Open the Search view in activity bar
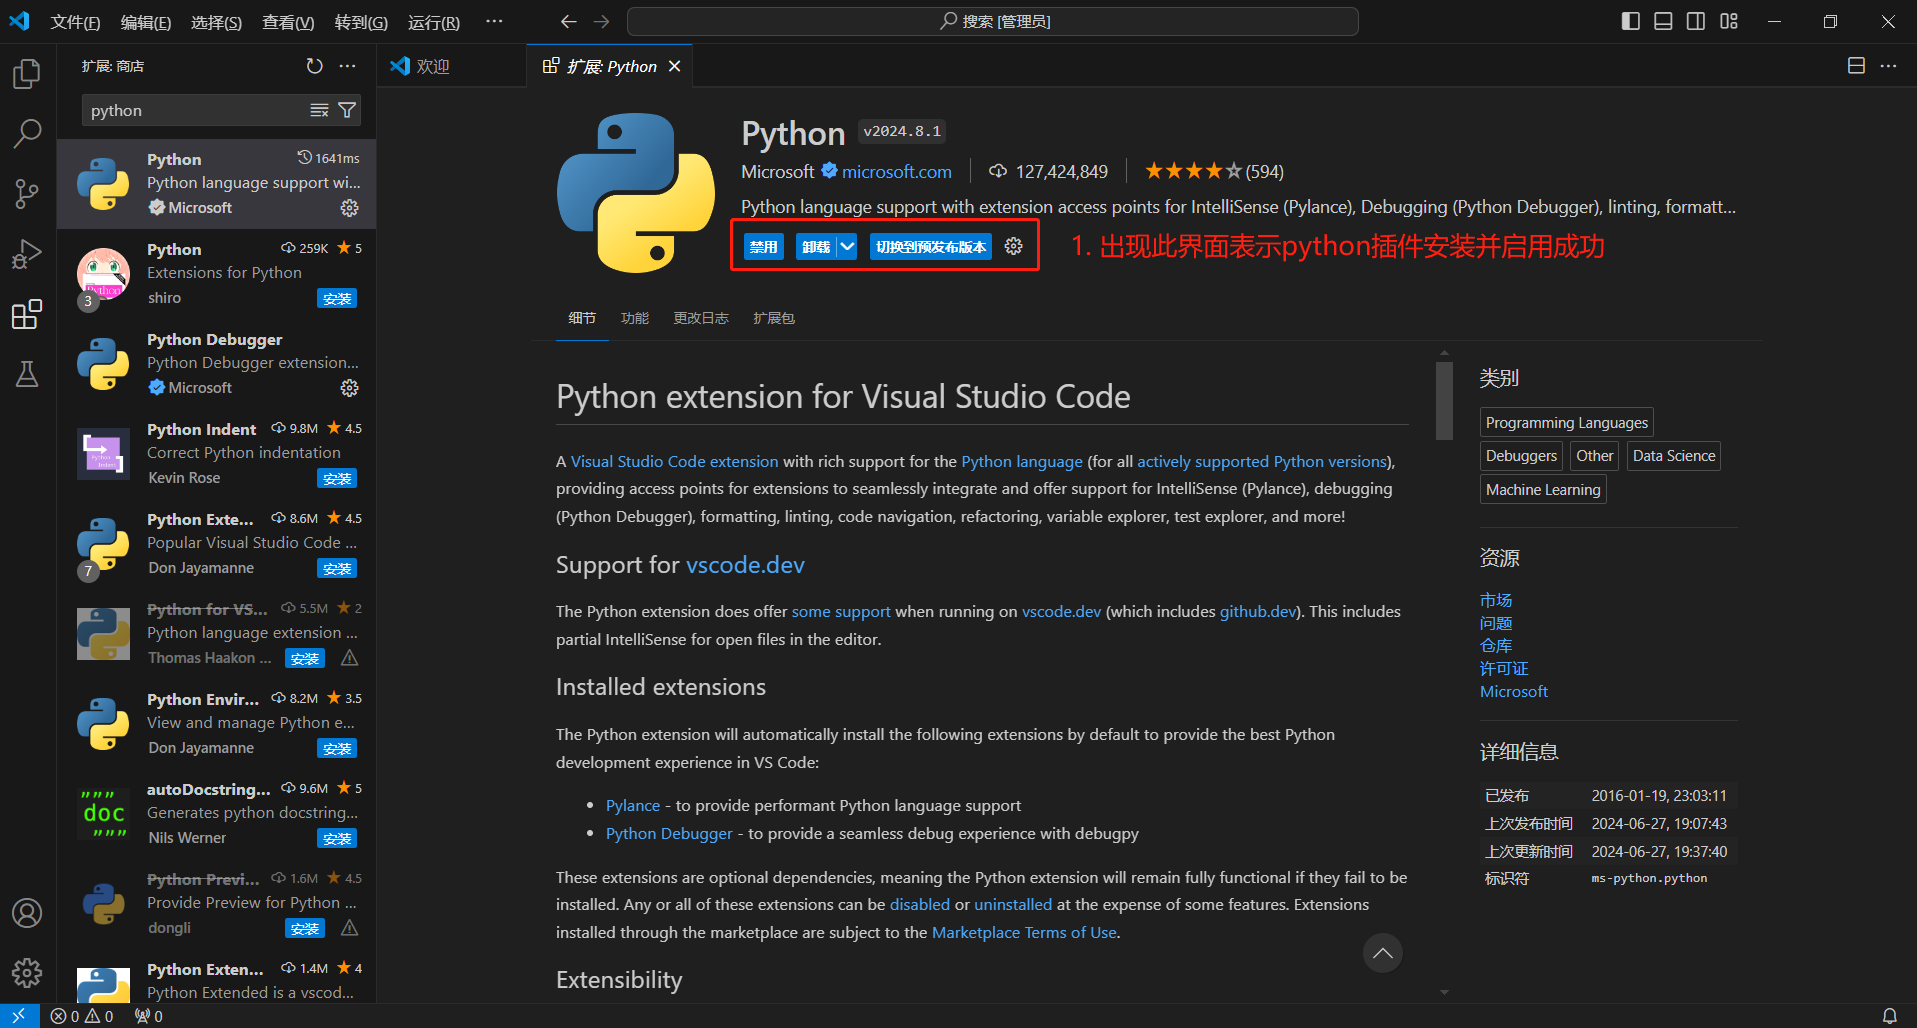The width and height of the screenshot is (1917, 1028). 27,133
